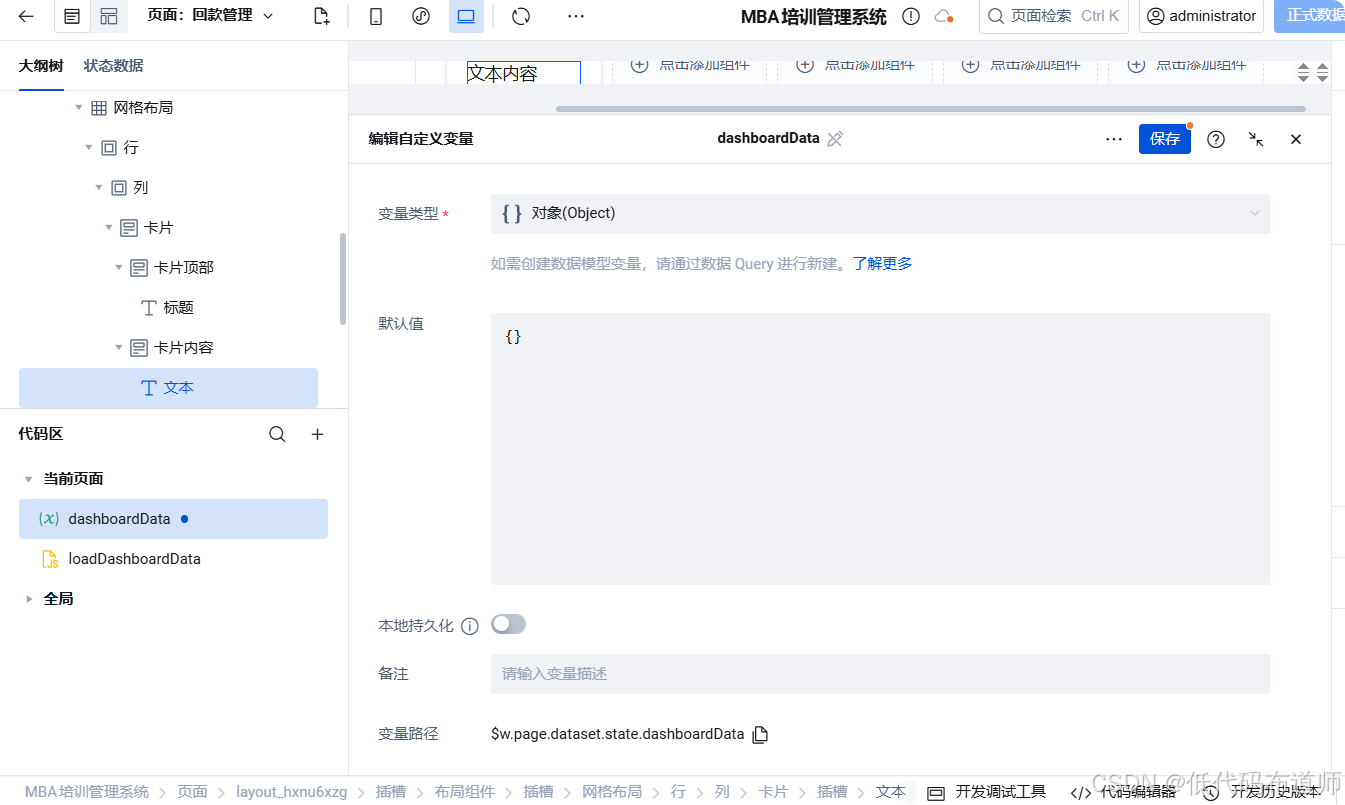Open the 代码编辑器 in bottom bar
Screen dimensions: 1345x805
[1124, 792]
